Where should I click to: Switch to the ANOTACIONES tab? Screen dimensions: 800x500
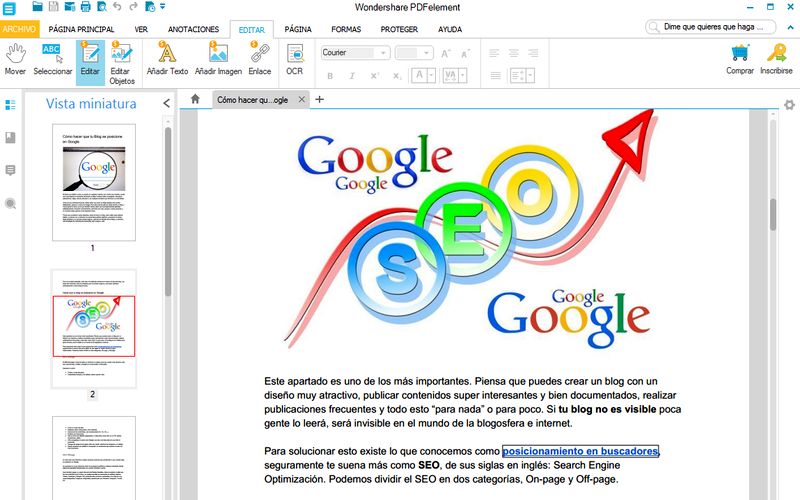coord(193,29)
